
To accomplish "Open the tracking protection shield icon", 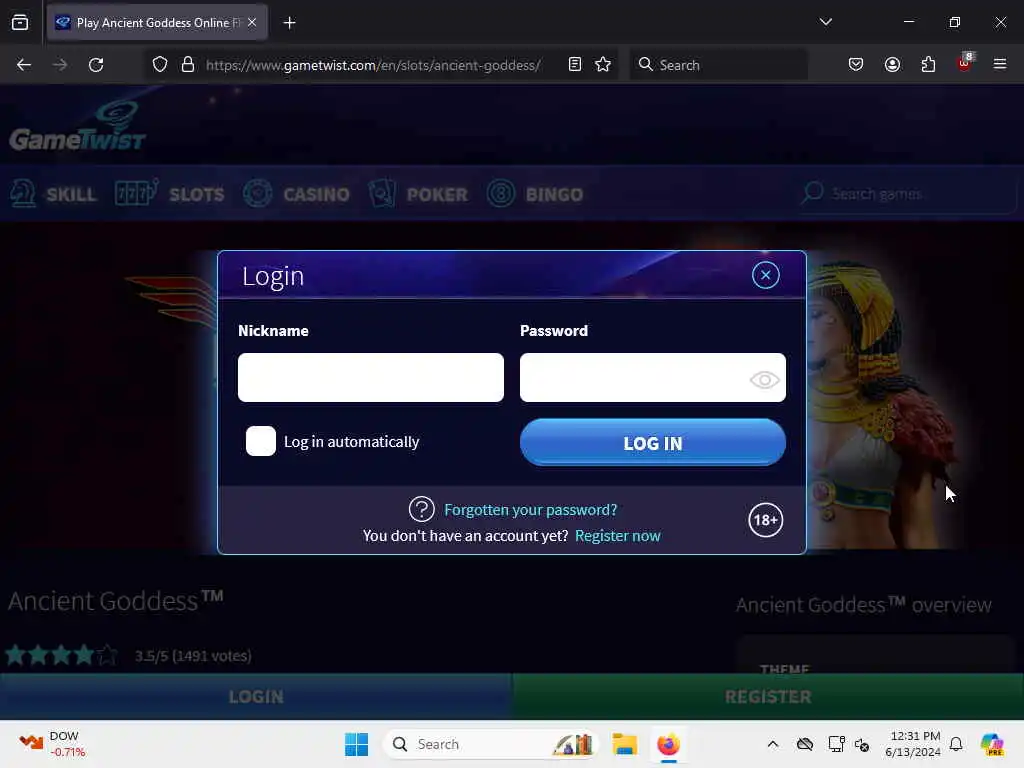I will [x=160, y=65].
